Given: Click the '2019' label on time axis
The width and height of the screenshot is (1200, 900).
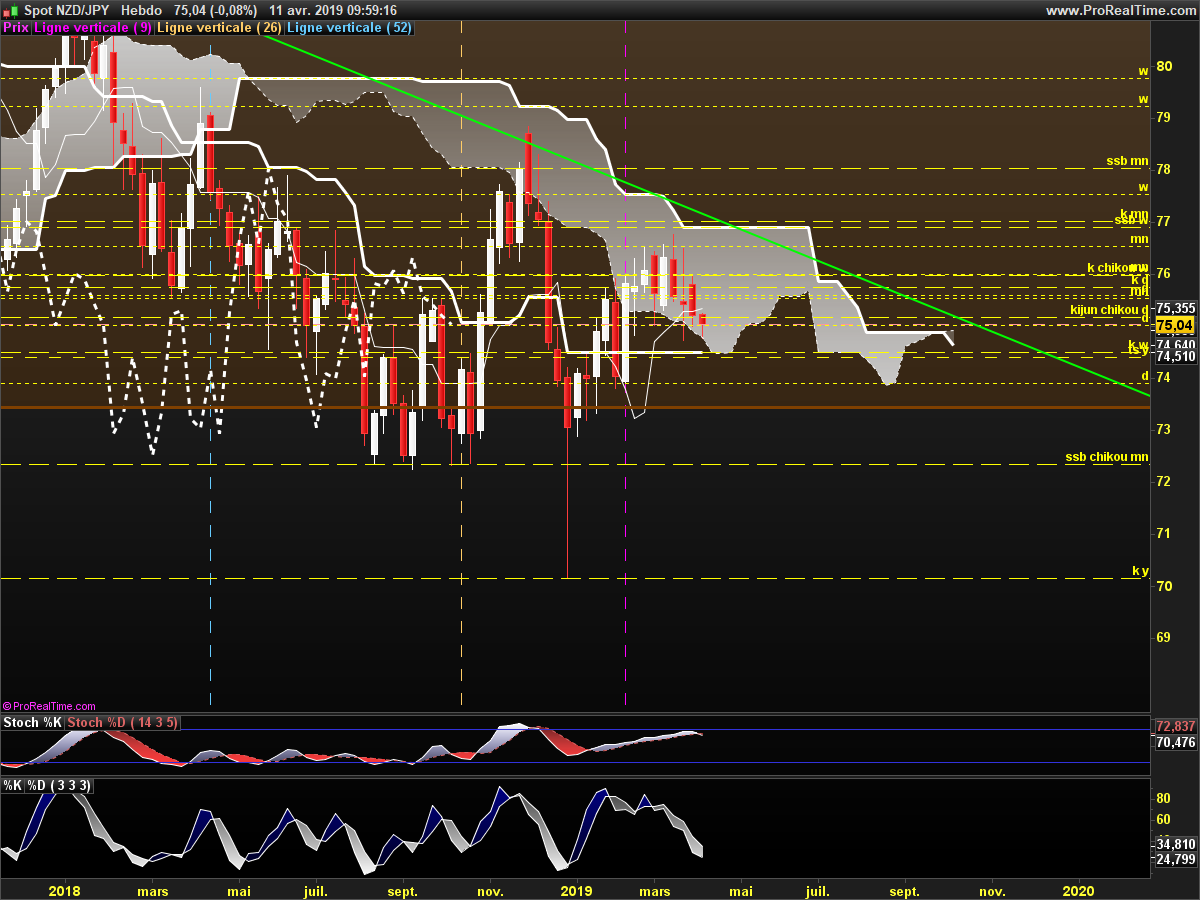Looking at the screenshot, I should (577, 889).
